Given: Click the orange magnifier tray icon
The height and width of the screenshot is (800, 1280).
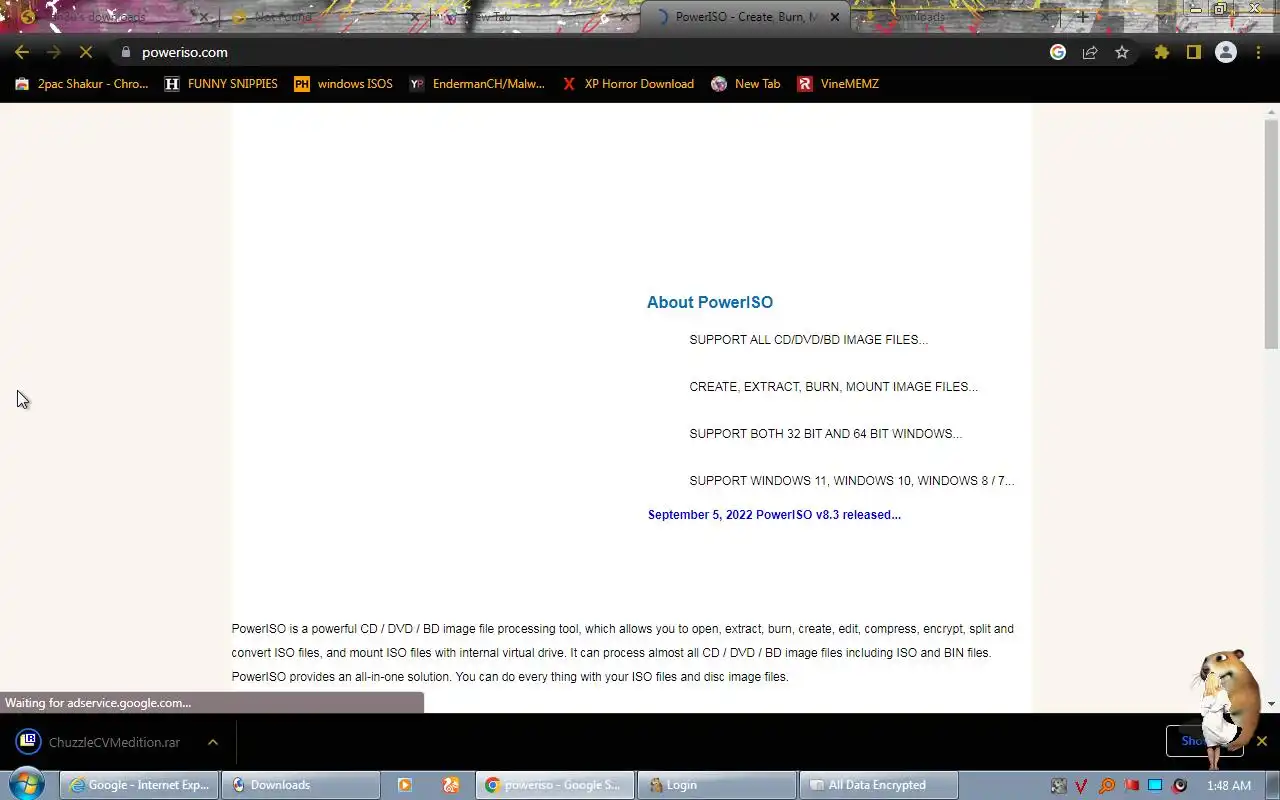Looking at the screenshot, I should (x=1107, y=786).
